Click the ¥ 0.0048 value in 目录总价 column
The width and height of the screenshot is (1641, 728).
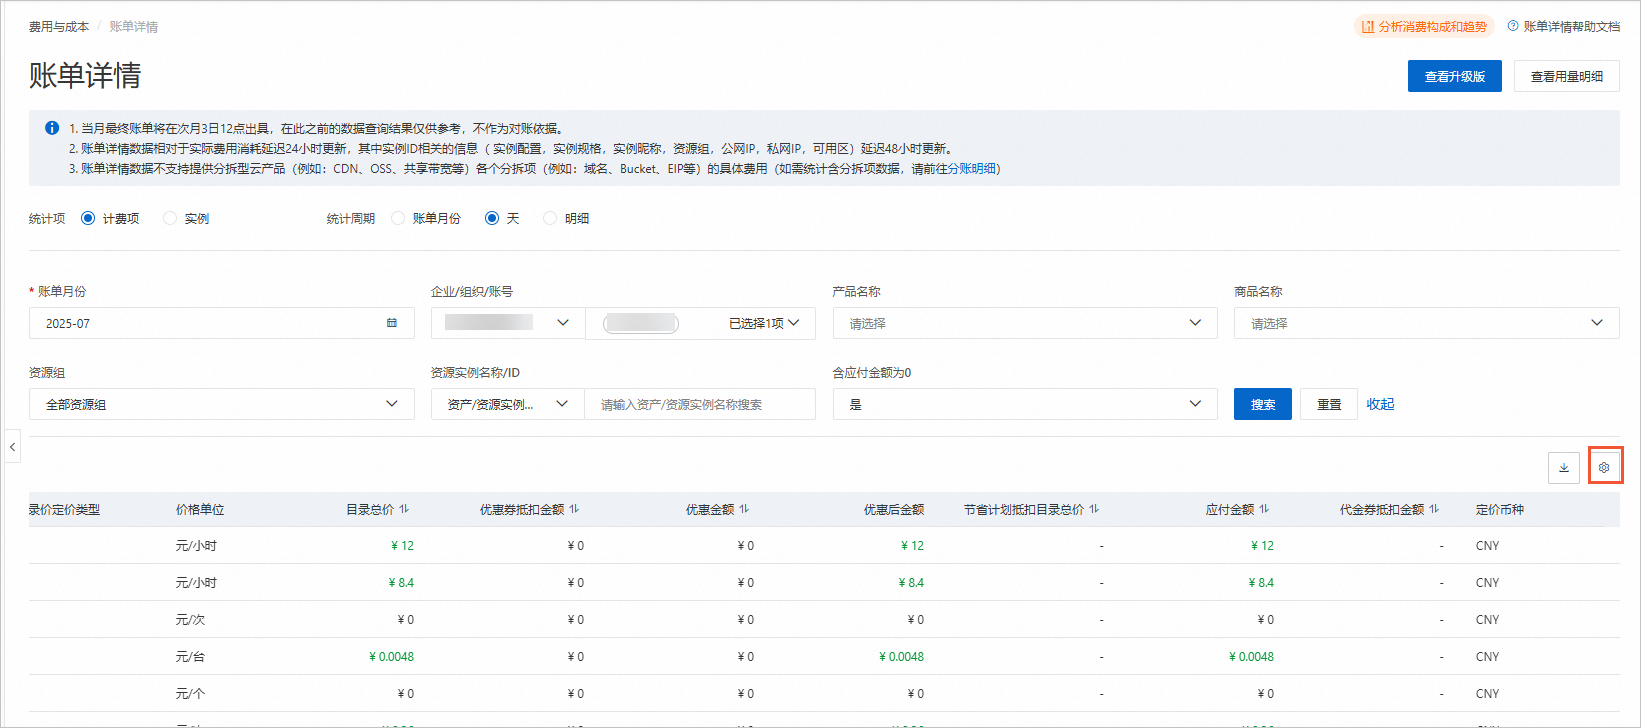pos(391,656)
